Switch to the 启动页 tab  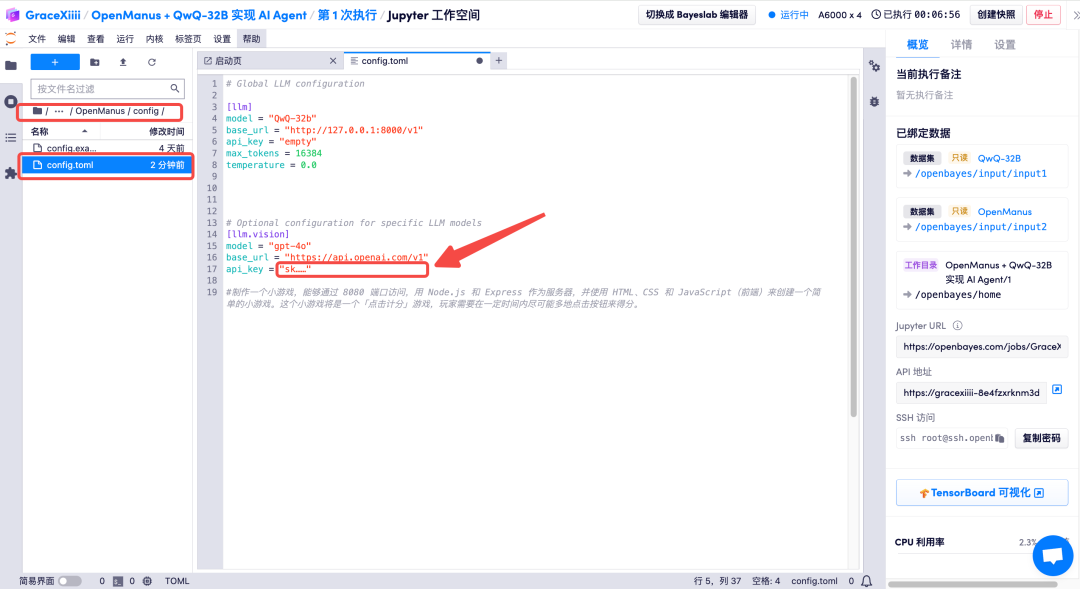coord(270,61)
